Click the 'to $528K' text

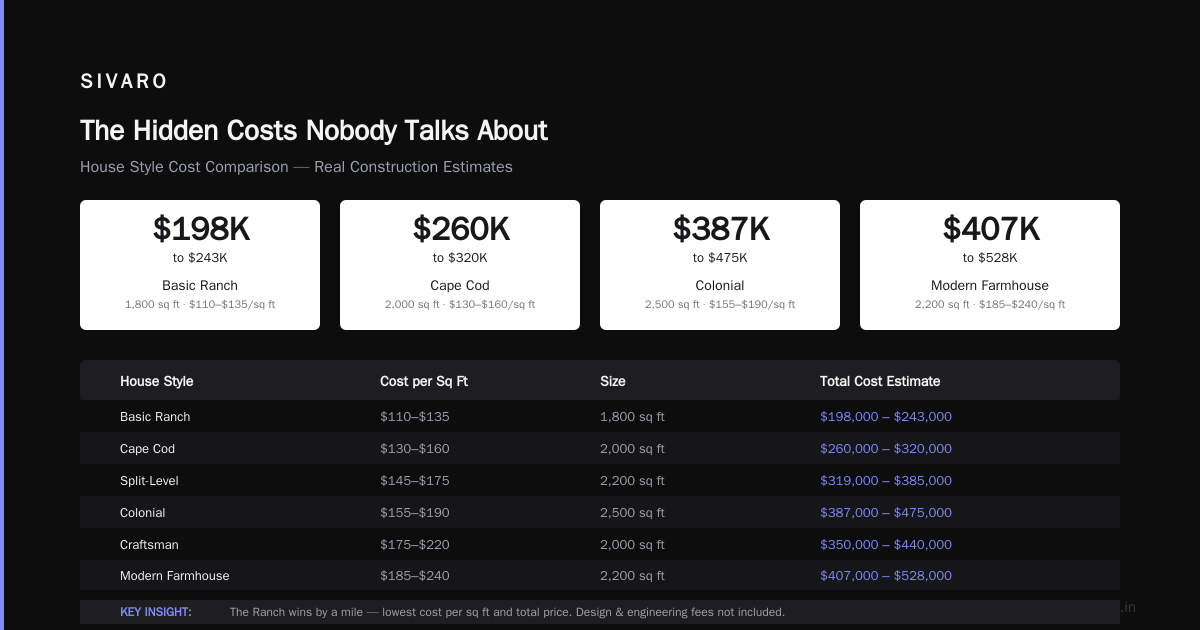pyautogui.click(x=990, y=258)
